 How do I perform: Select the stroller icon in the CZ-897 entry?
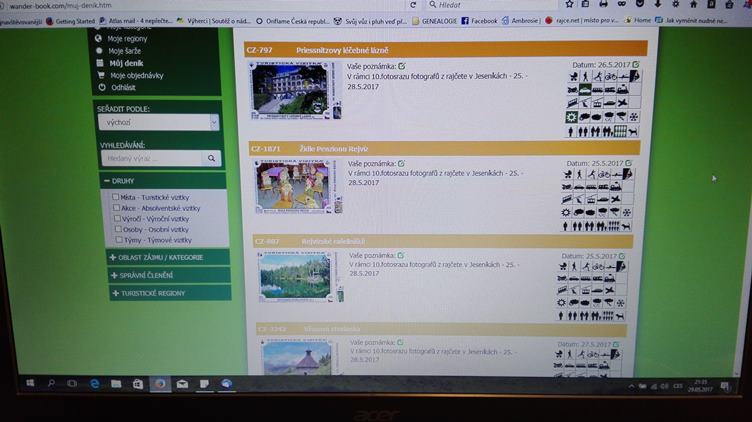(563, 267)
